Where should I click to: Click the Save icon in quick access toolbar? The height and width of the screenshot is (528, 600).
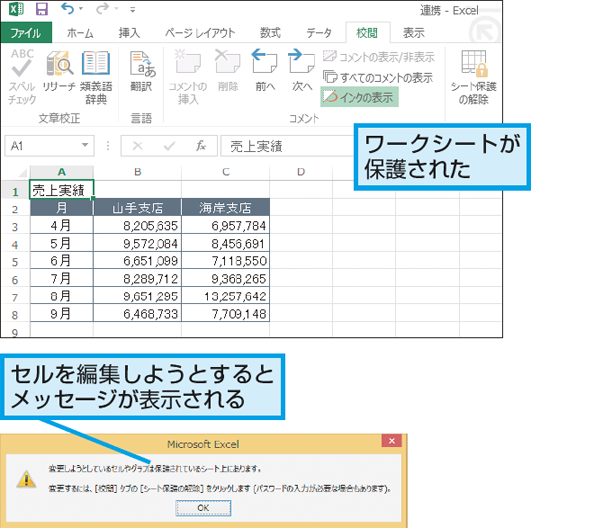pyautogui.click(x=42, y=10)
